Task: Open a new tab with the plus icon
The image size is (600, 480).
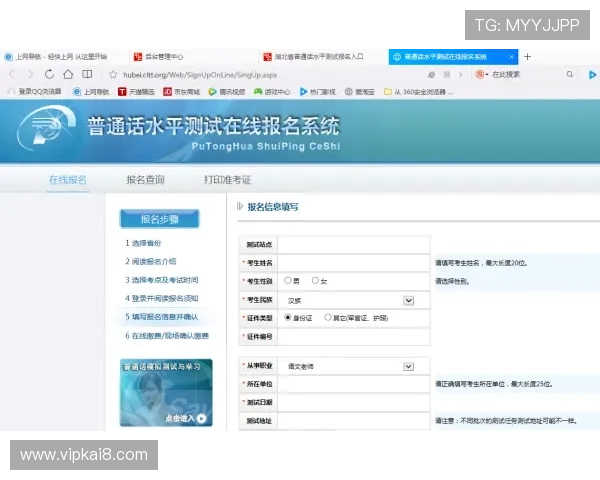Action: coord(527,57)
